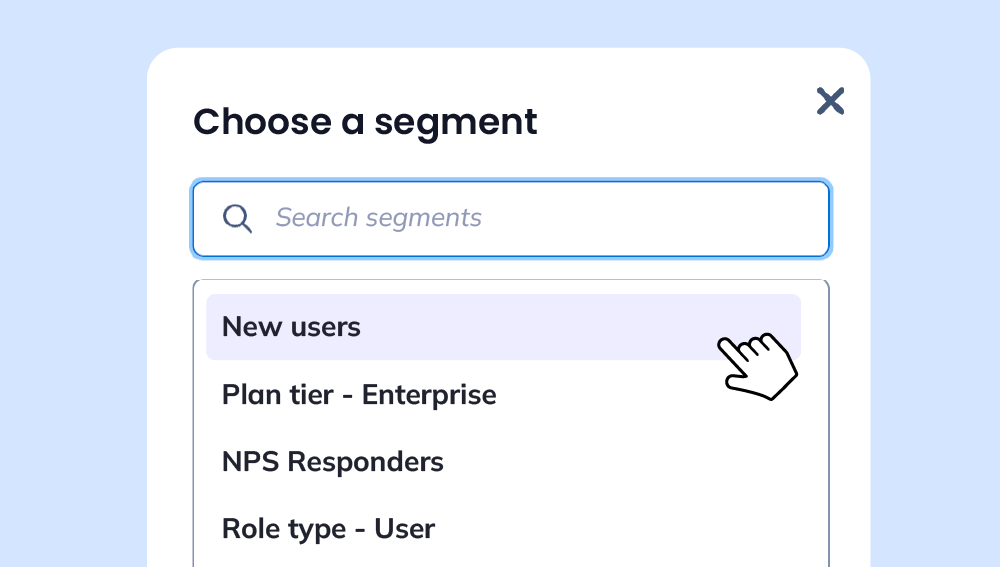Click the Choose a segment heading

point(365,122)
